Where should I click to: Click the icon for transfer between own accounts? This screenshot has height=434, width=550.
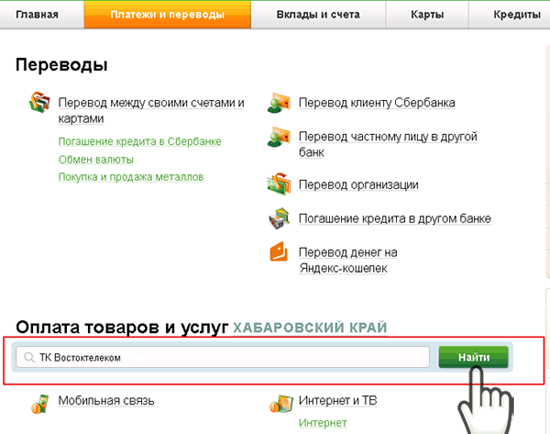click(39, 102)
